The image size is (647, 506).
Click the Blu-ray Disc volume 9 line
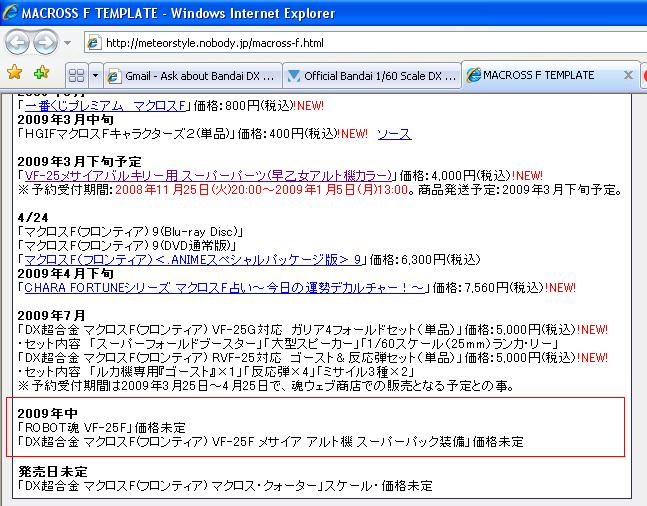[x=130, y=232]
